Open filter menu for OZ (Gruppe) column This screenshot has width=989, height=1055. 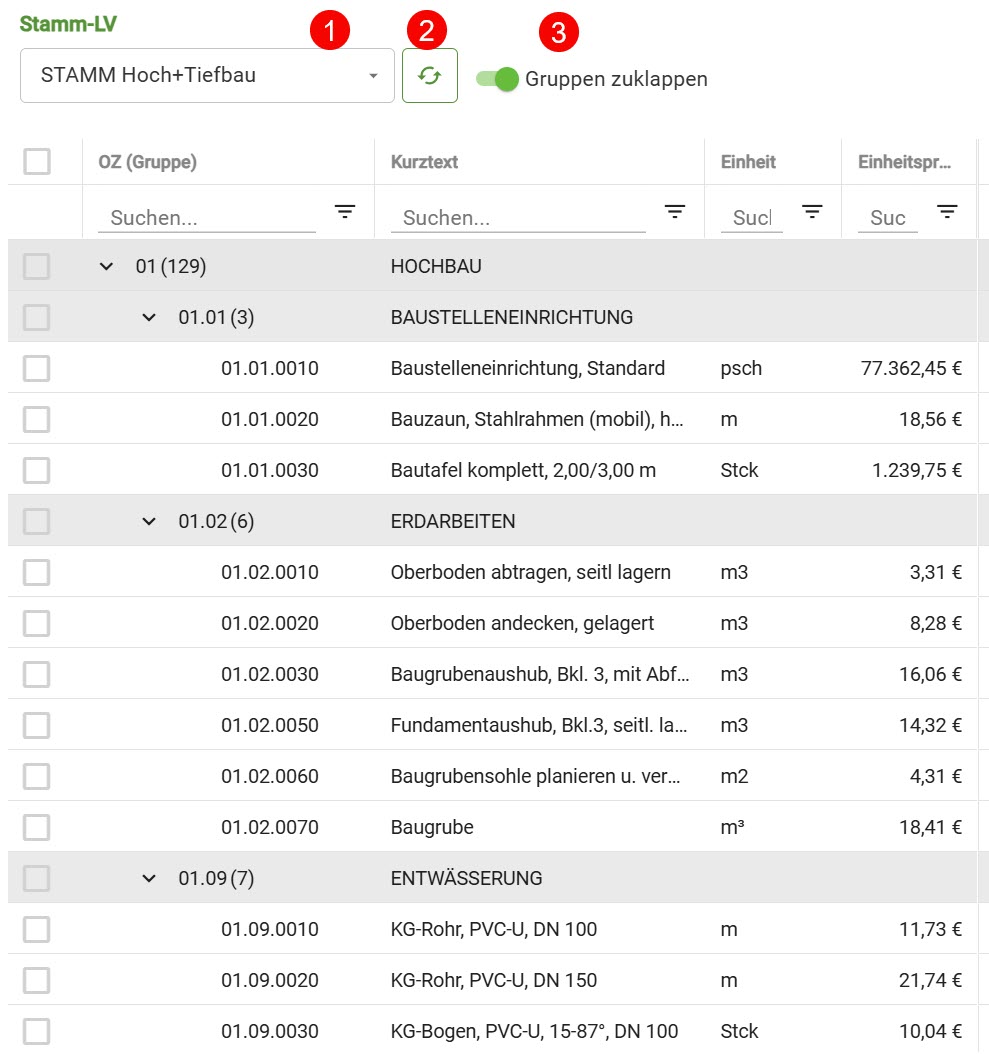[345, 212]
